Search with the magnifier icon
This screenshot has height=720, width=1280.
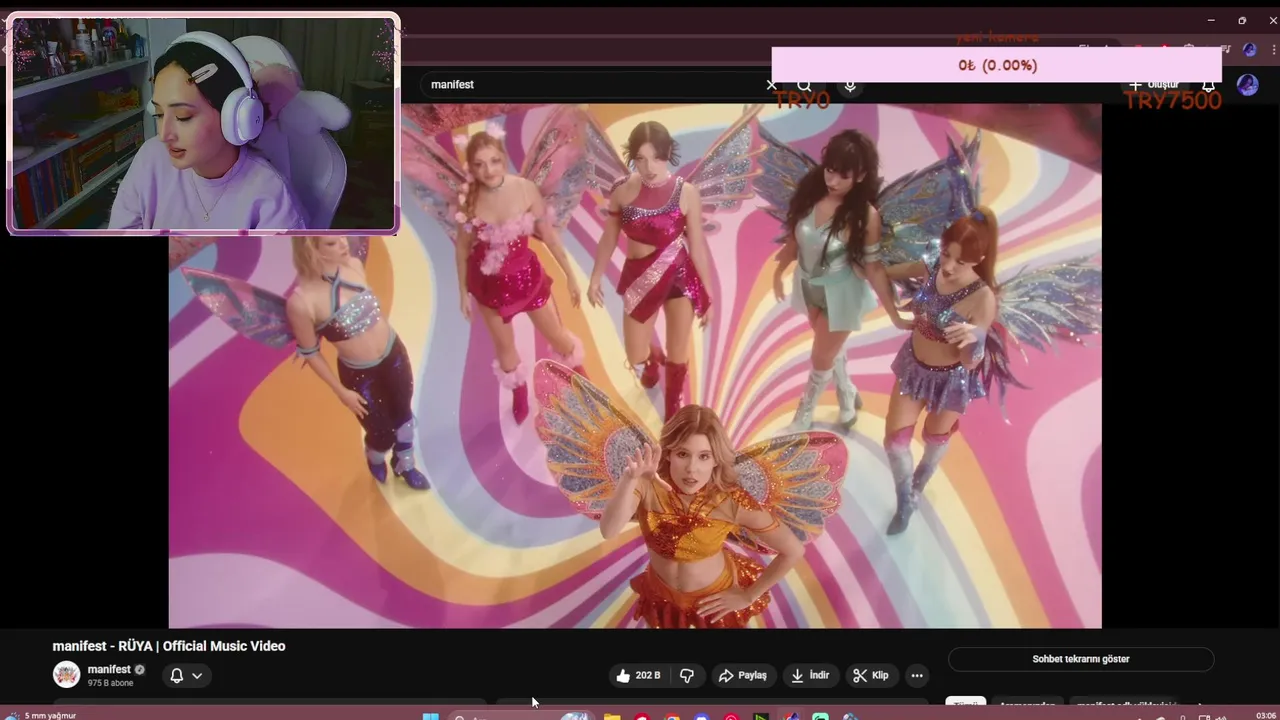[804, 85]
